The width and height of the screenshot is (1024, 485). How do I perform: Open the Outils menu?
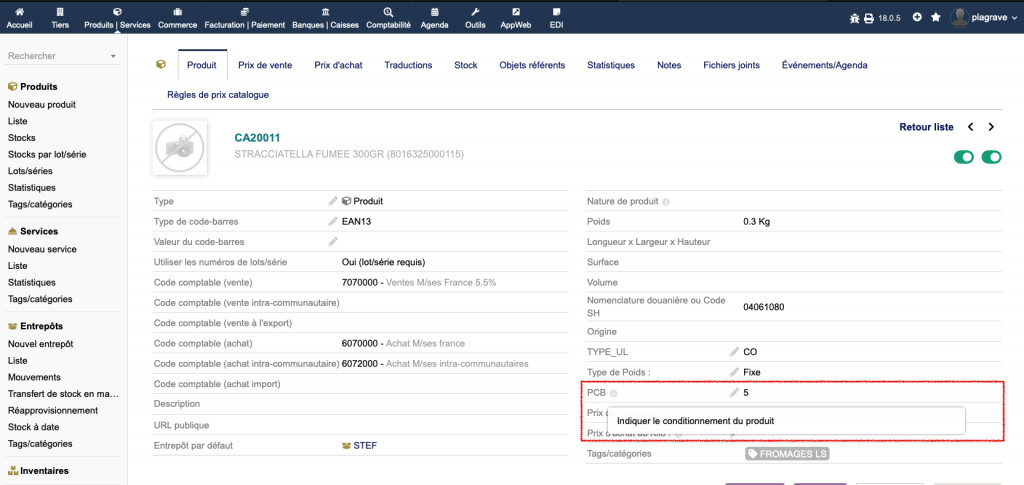point(475,18)
